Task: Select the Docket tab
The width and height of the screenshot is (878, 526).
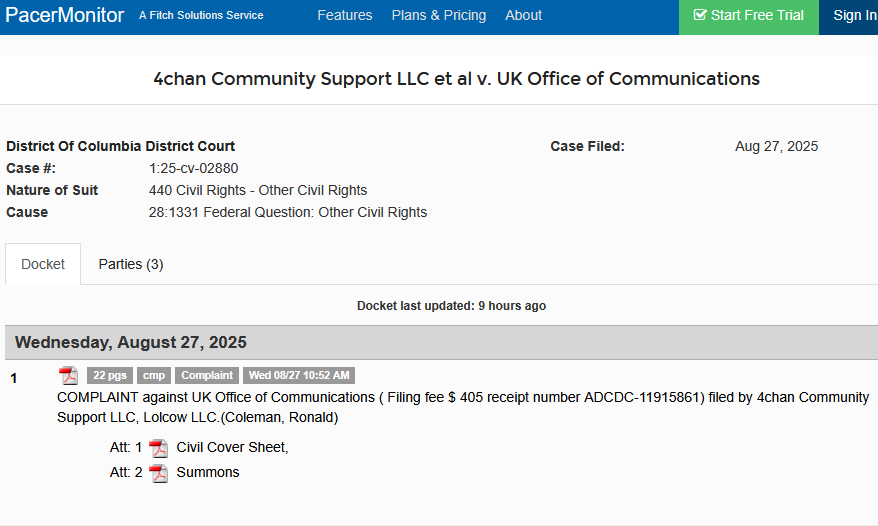Action: click(x=43, y=264)
